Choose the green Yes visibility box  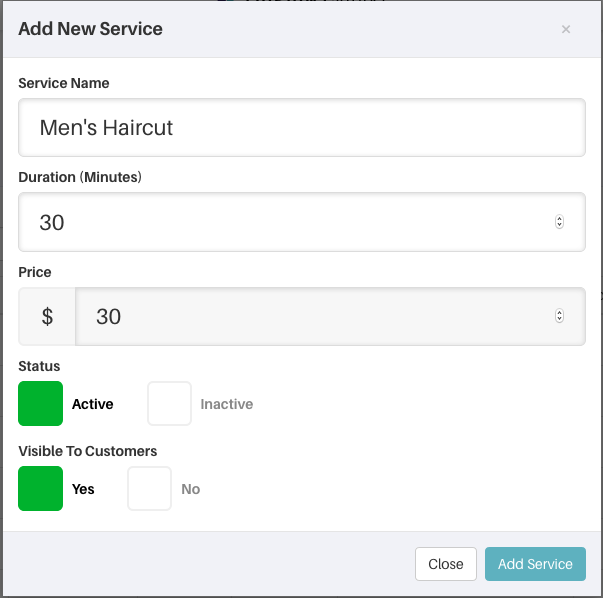pos(40,488)
